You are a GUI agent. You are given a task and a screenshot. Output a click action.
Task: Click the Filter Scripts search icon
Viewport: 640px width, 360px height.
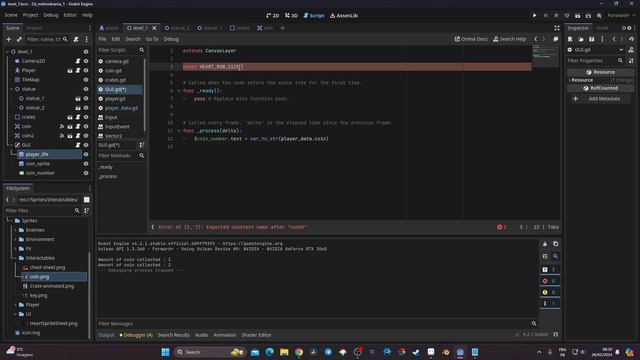point(142,50)
